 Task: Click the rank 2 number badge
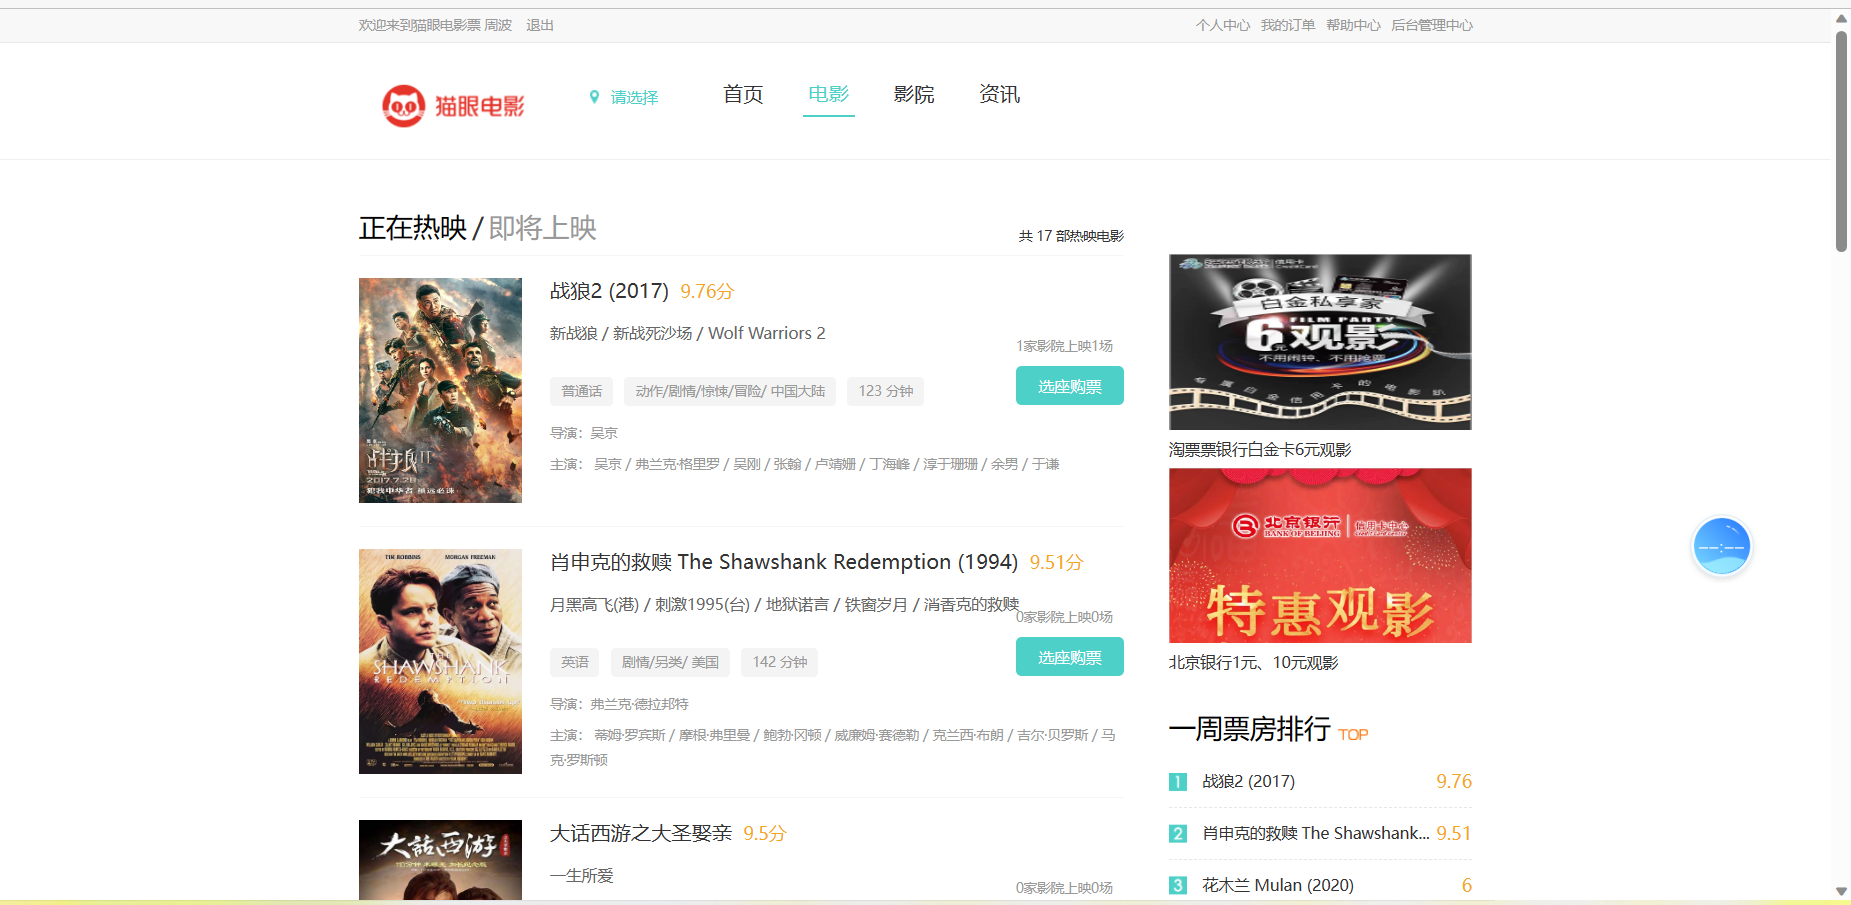[1178, 834]
